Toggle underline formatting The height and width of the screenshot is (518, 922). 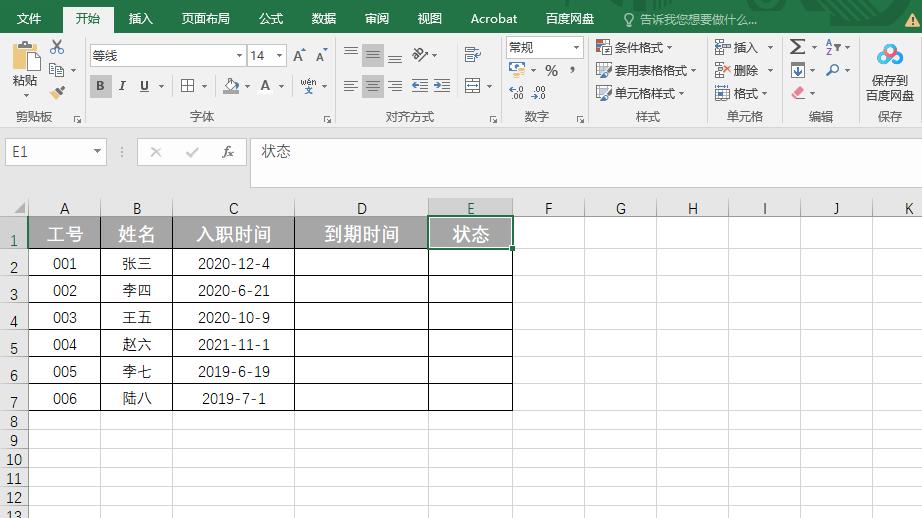point(145,86)
